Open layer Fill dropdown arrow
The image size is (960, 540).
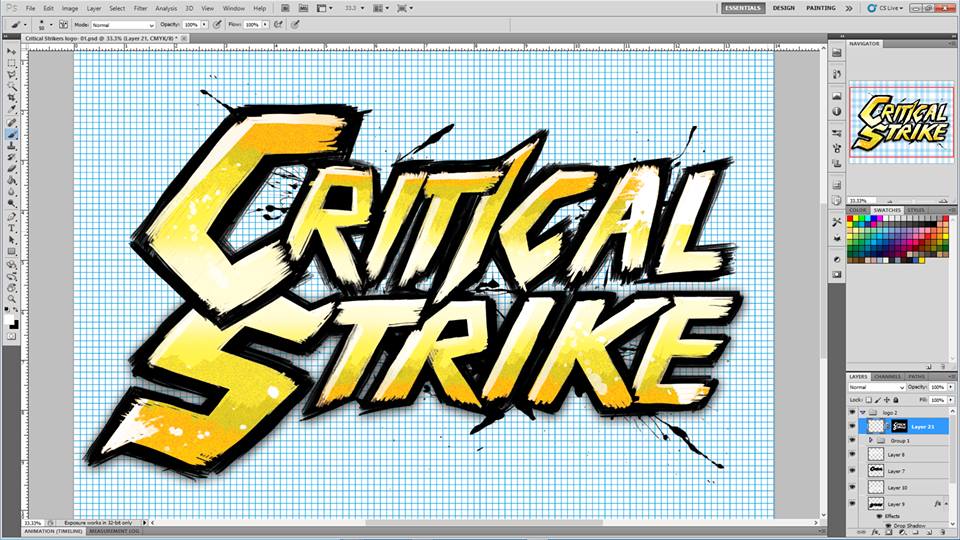[x=951, y=400]
